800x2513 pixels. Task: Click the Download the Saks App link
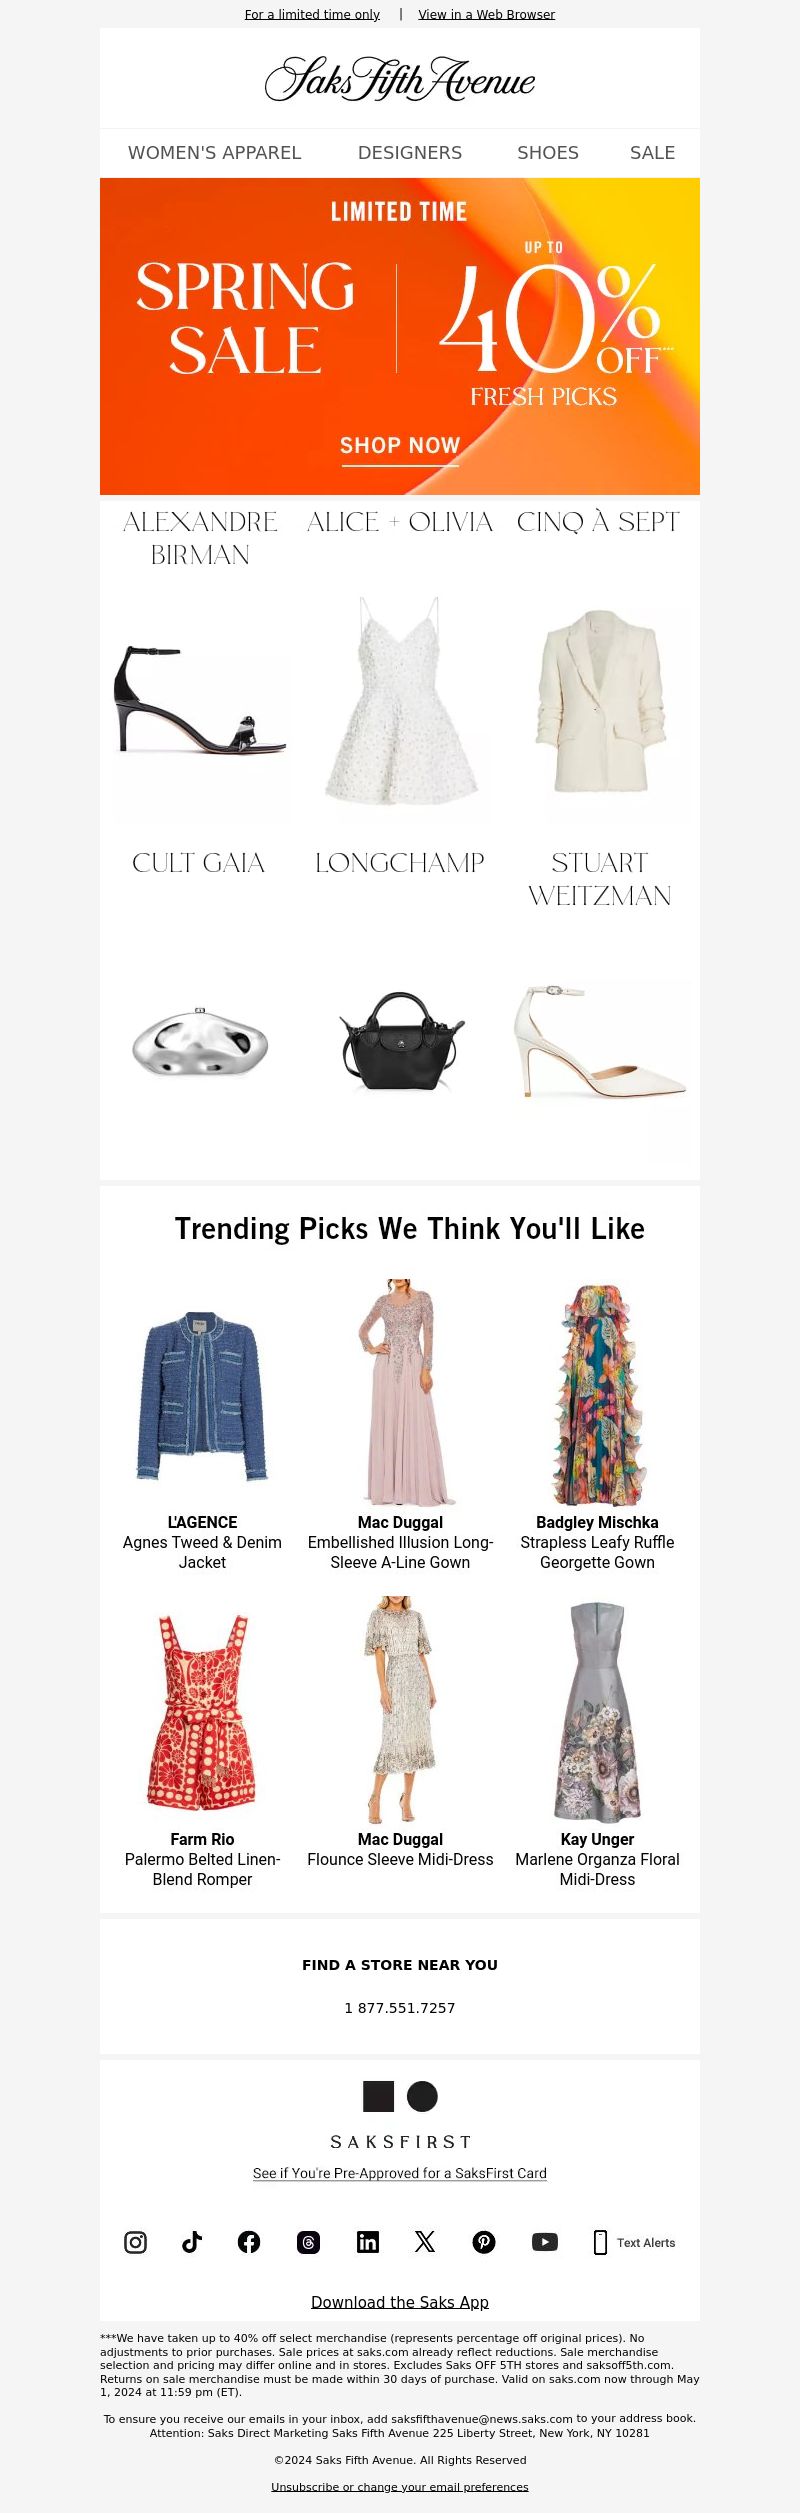400,2301
